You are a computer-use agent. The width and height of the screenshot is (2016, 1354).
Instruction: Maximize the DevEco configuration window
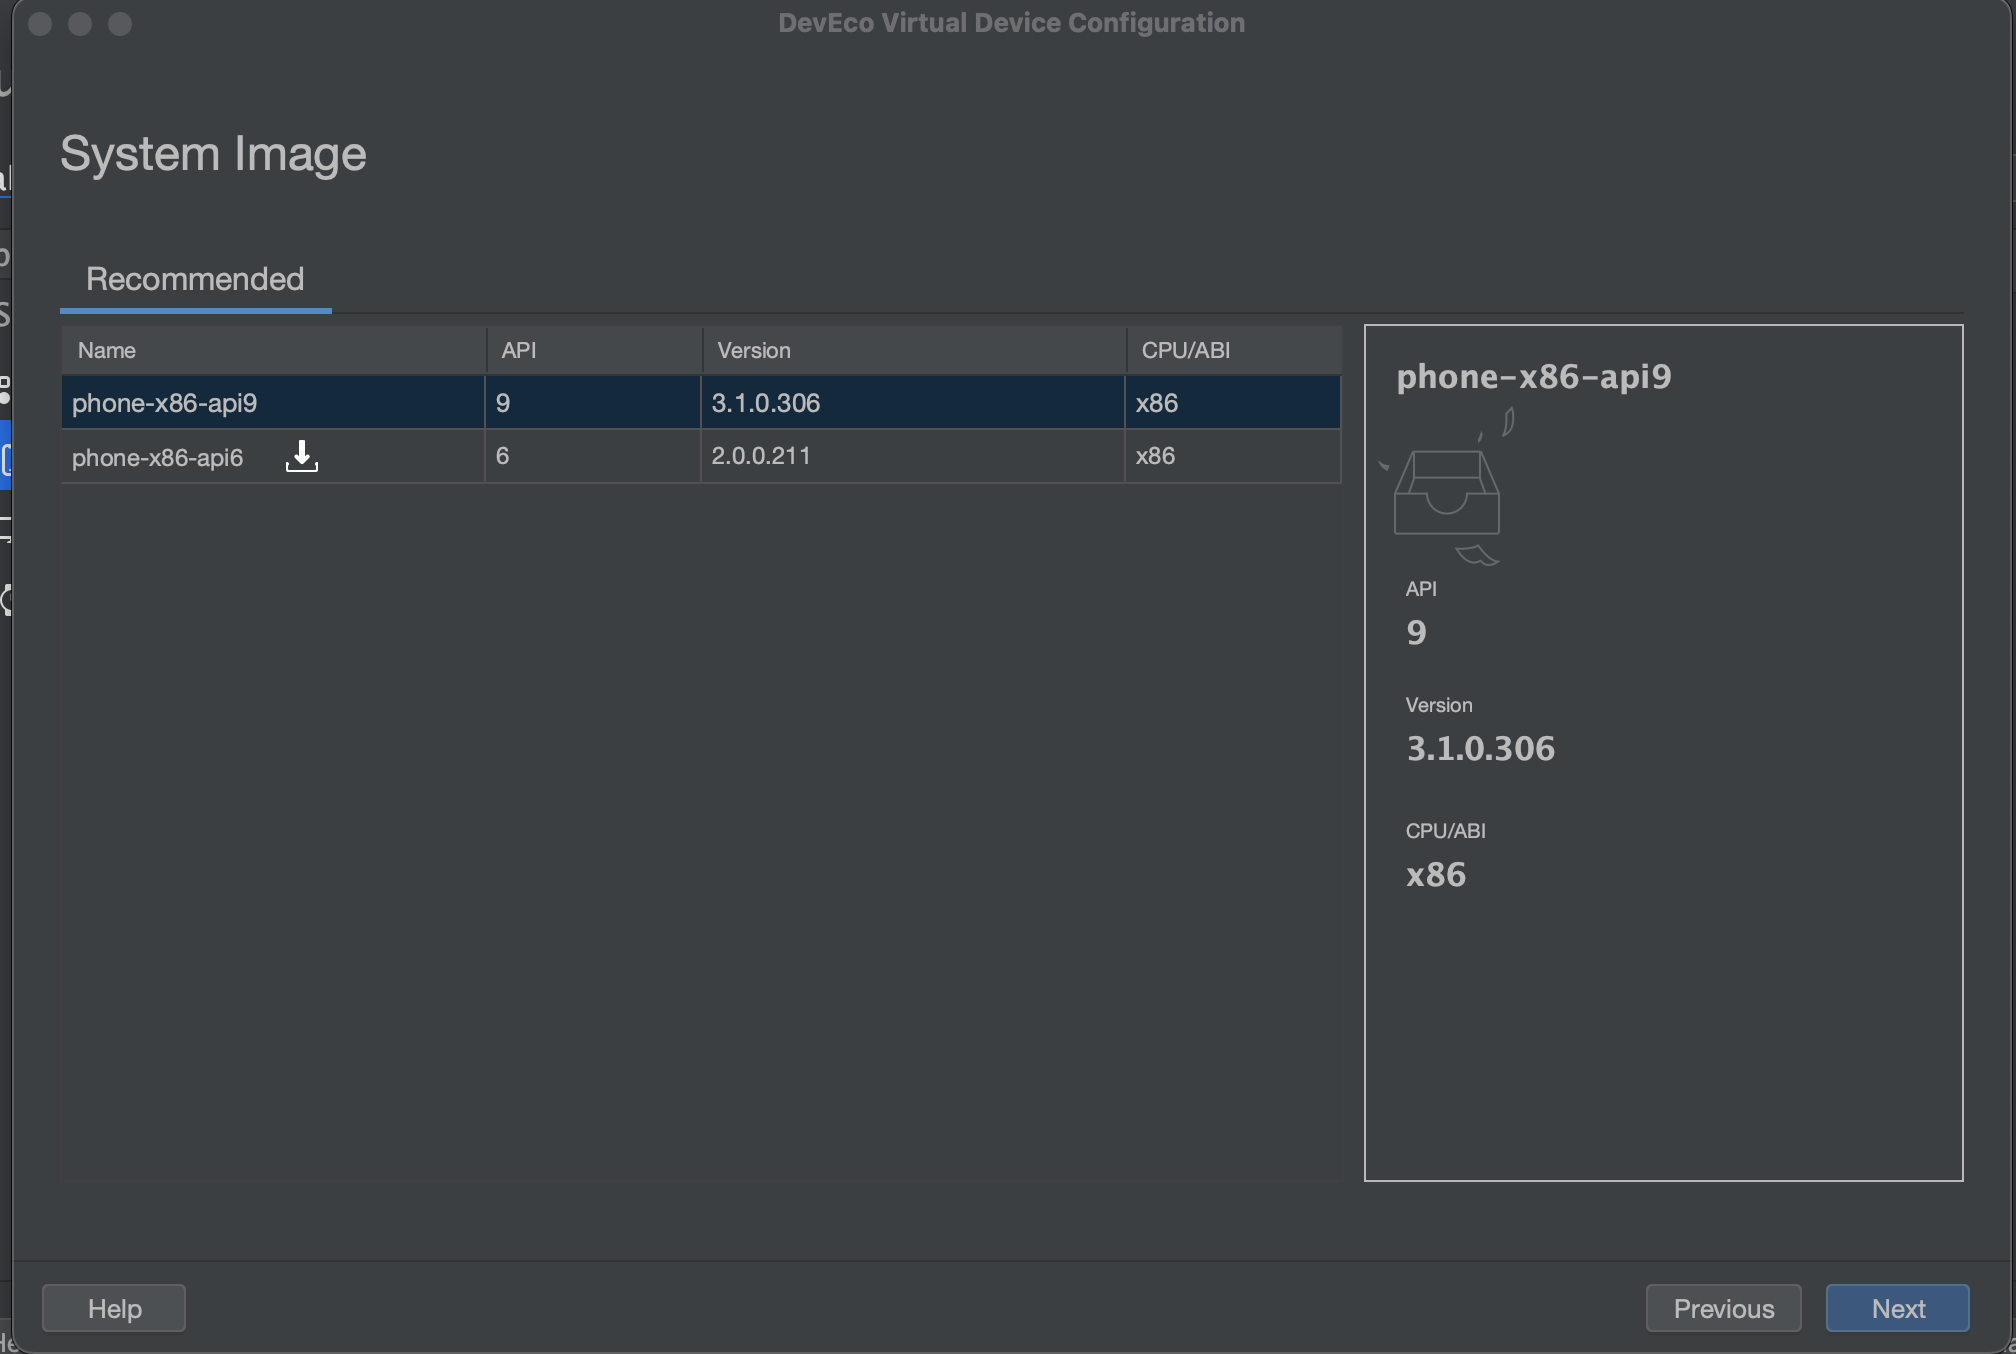point(120,24)
